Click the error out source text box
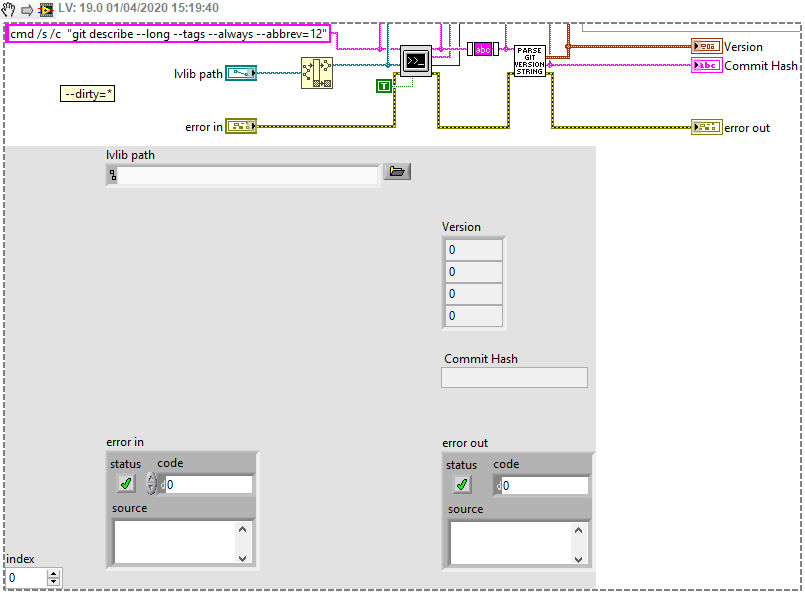The height and width of the screenshot is (594, 805). pos(510,543)
